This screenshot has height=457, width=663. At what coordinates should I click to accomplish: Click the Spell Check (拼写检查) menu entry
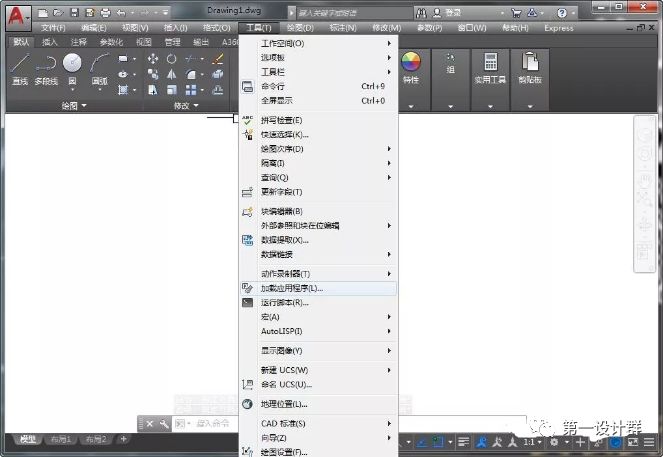[318, 120]
